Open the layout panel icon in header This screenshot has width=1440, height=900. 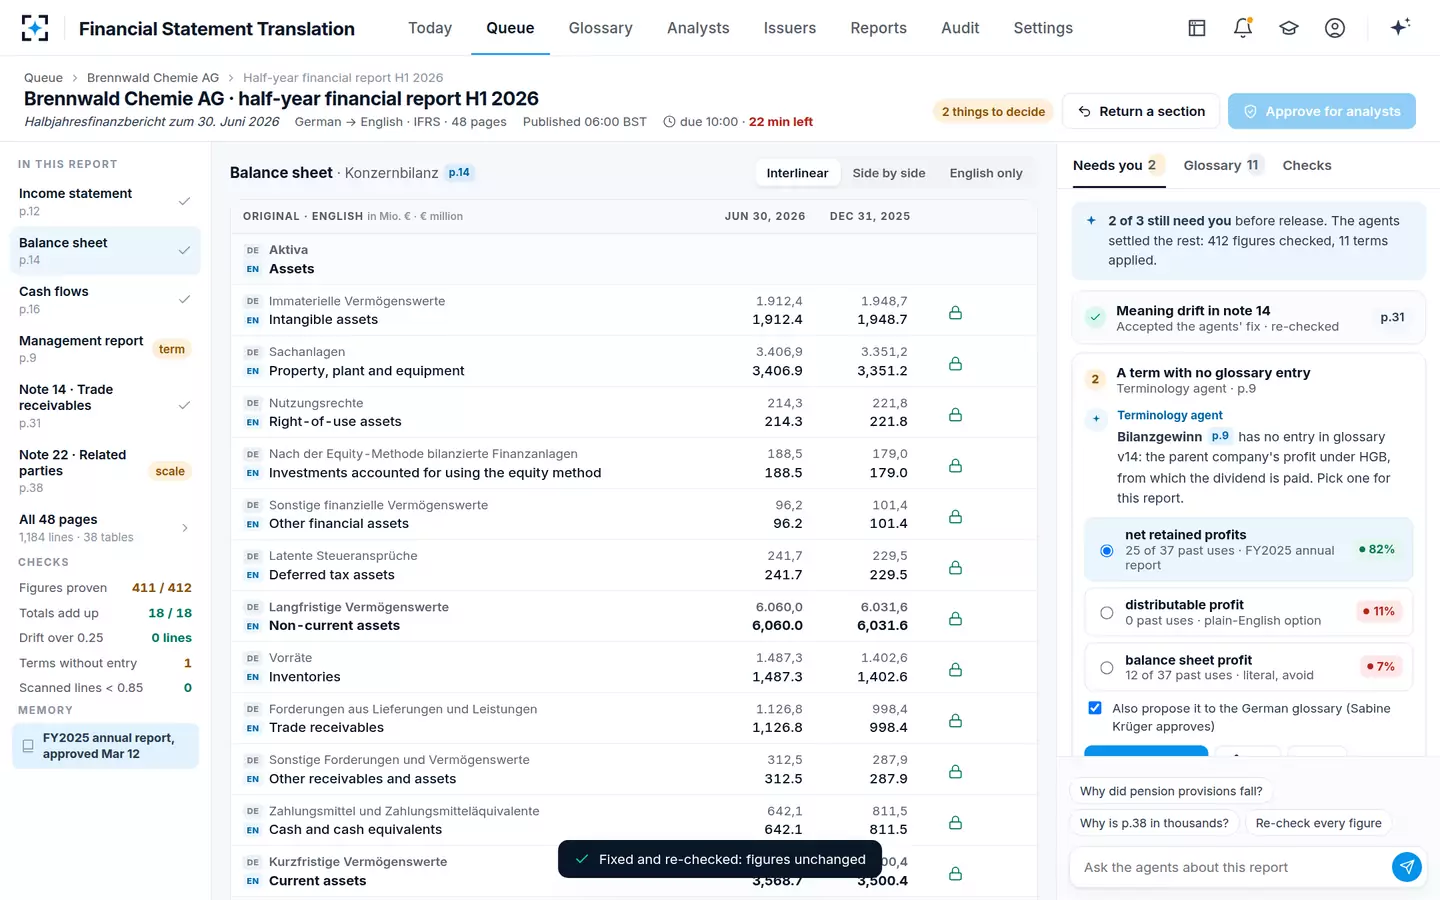(x=1197, y=28)
